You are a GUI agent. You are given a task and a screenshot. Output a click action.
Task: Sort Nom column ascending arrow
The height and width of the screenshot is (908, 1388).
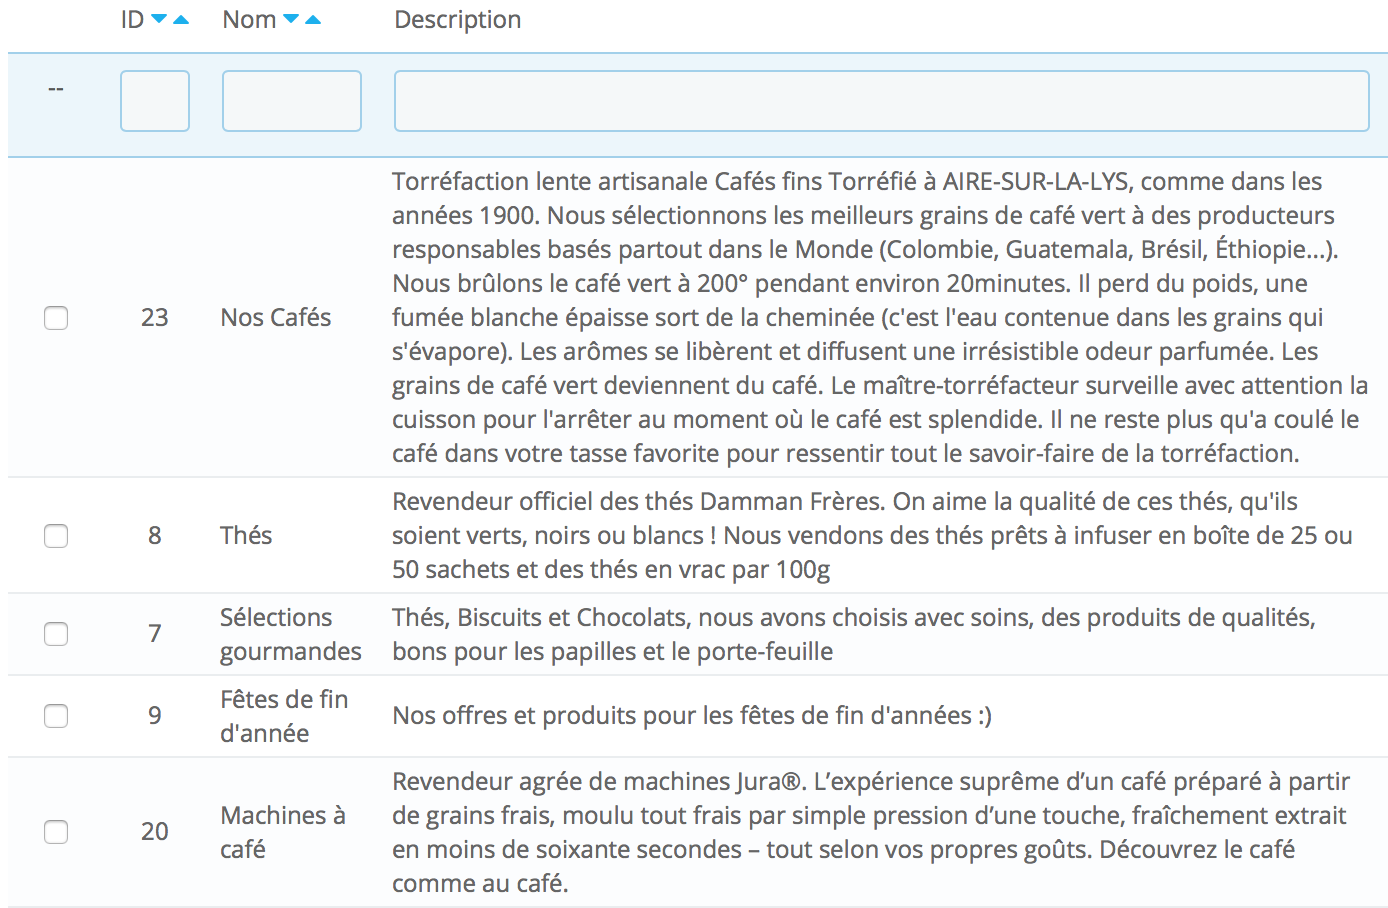(313, 19)
